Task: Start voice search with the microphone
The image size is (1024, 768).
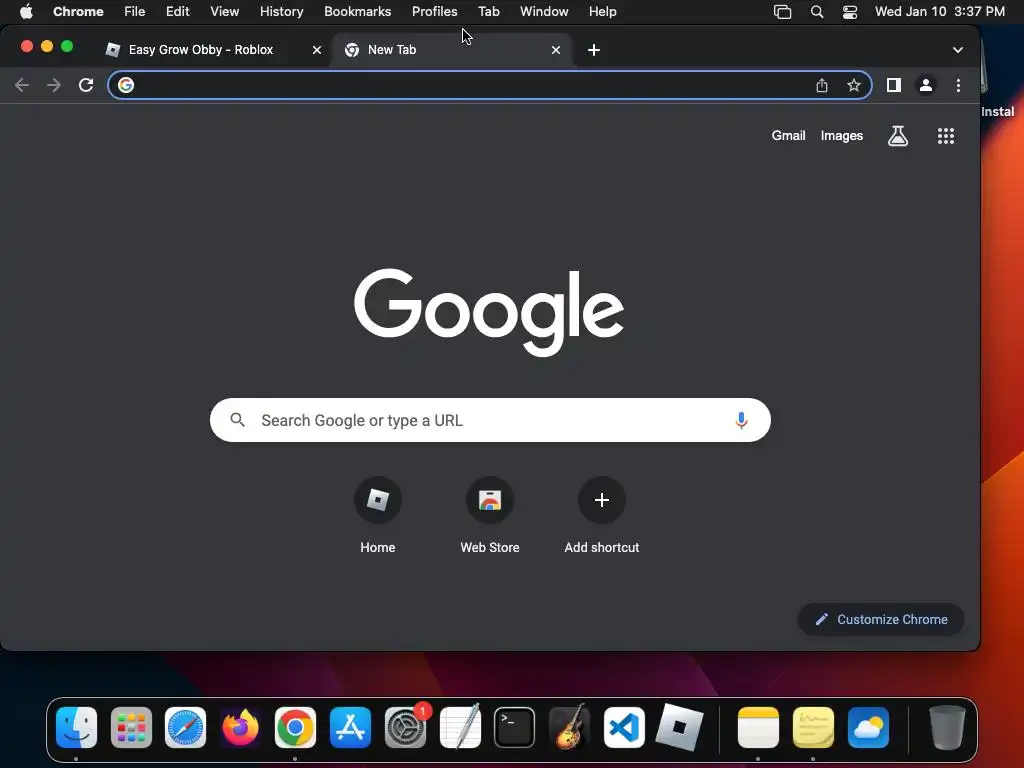Action: click(741, 420)
